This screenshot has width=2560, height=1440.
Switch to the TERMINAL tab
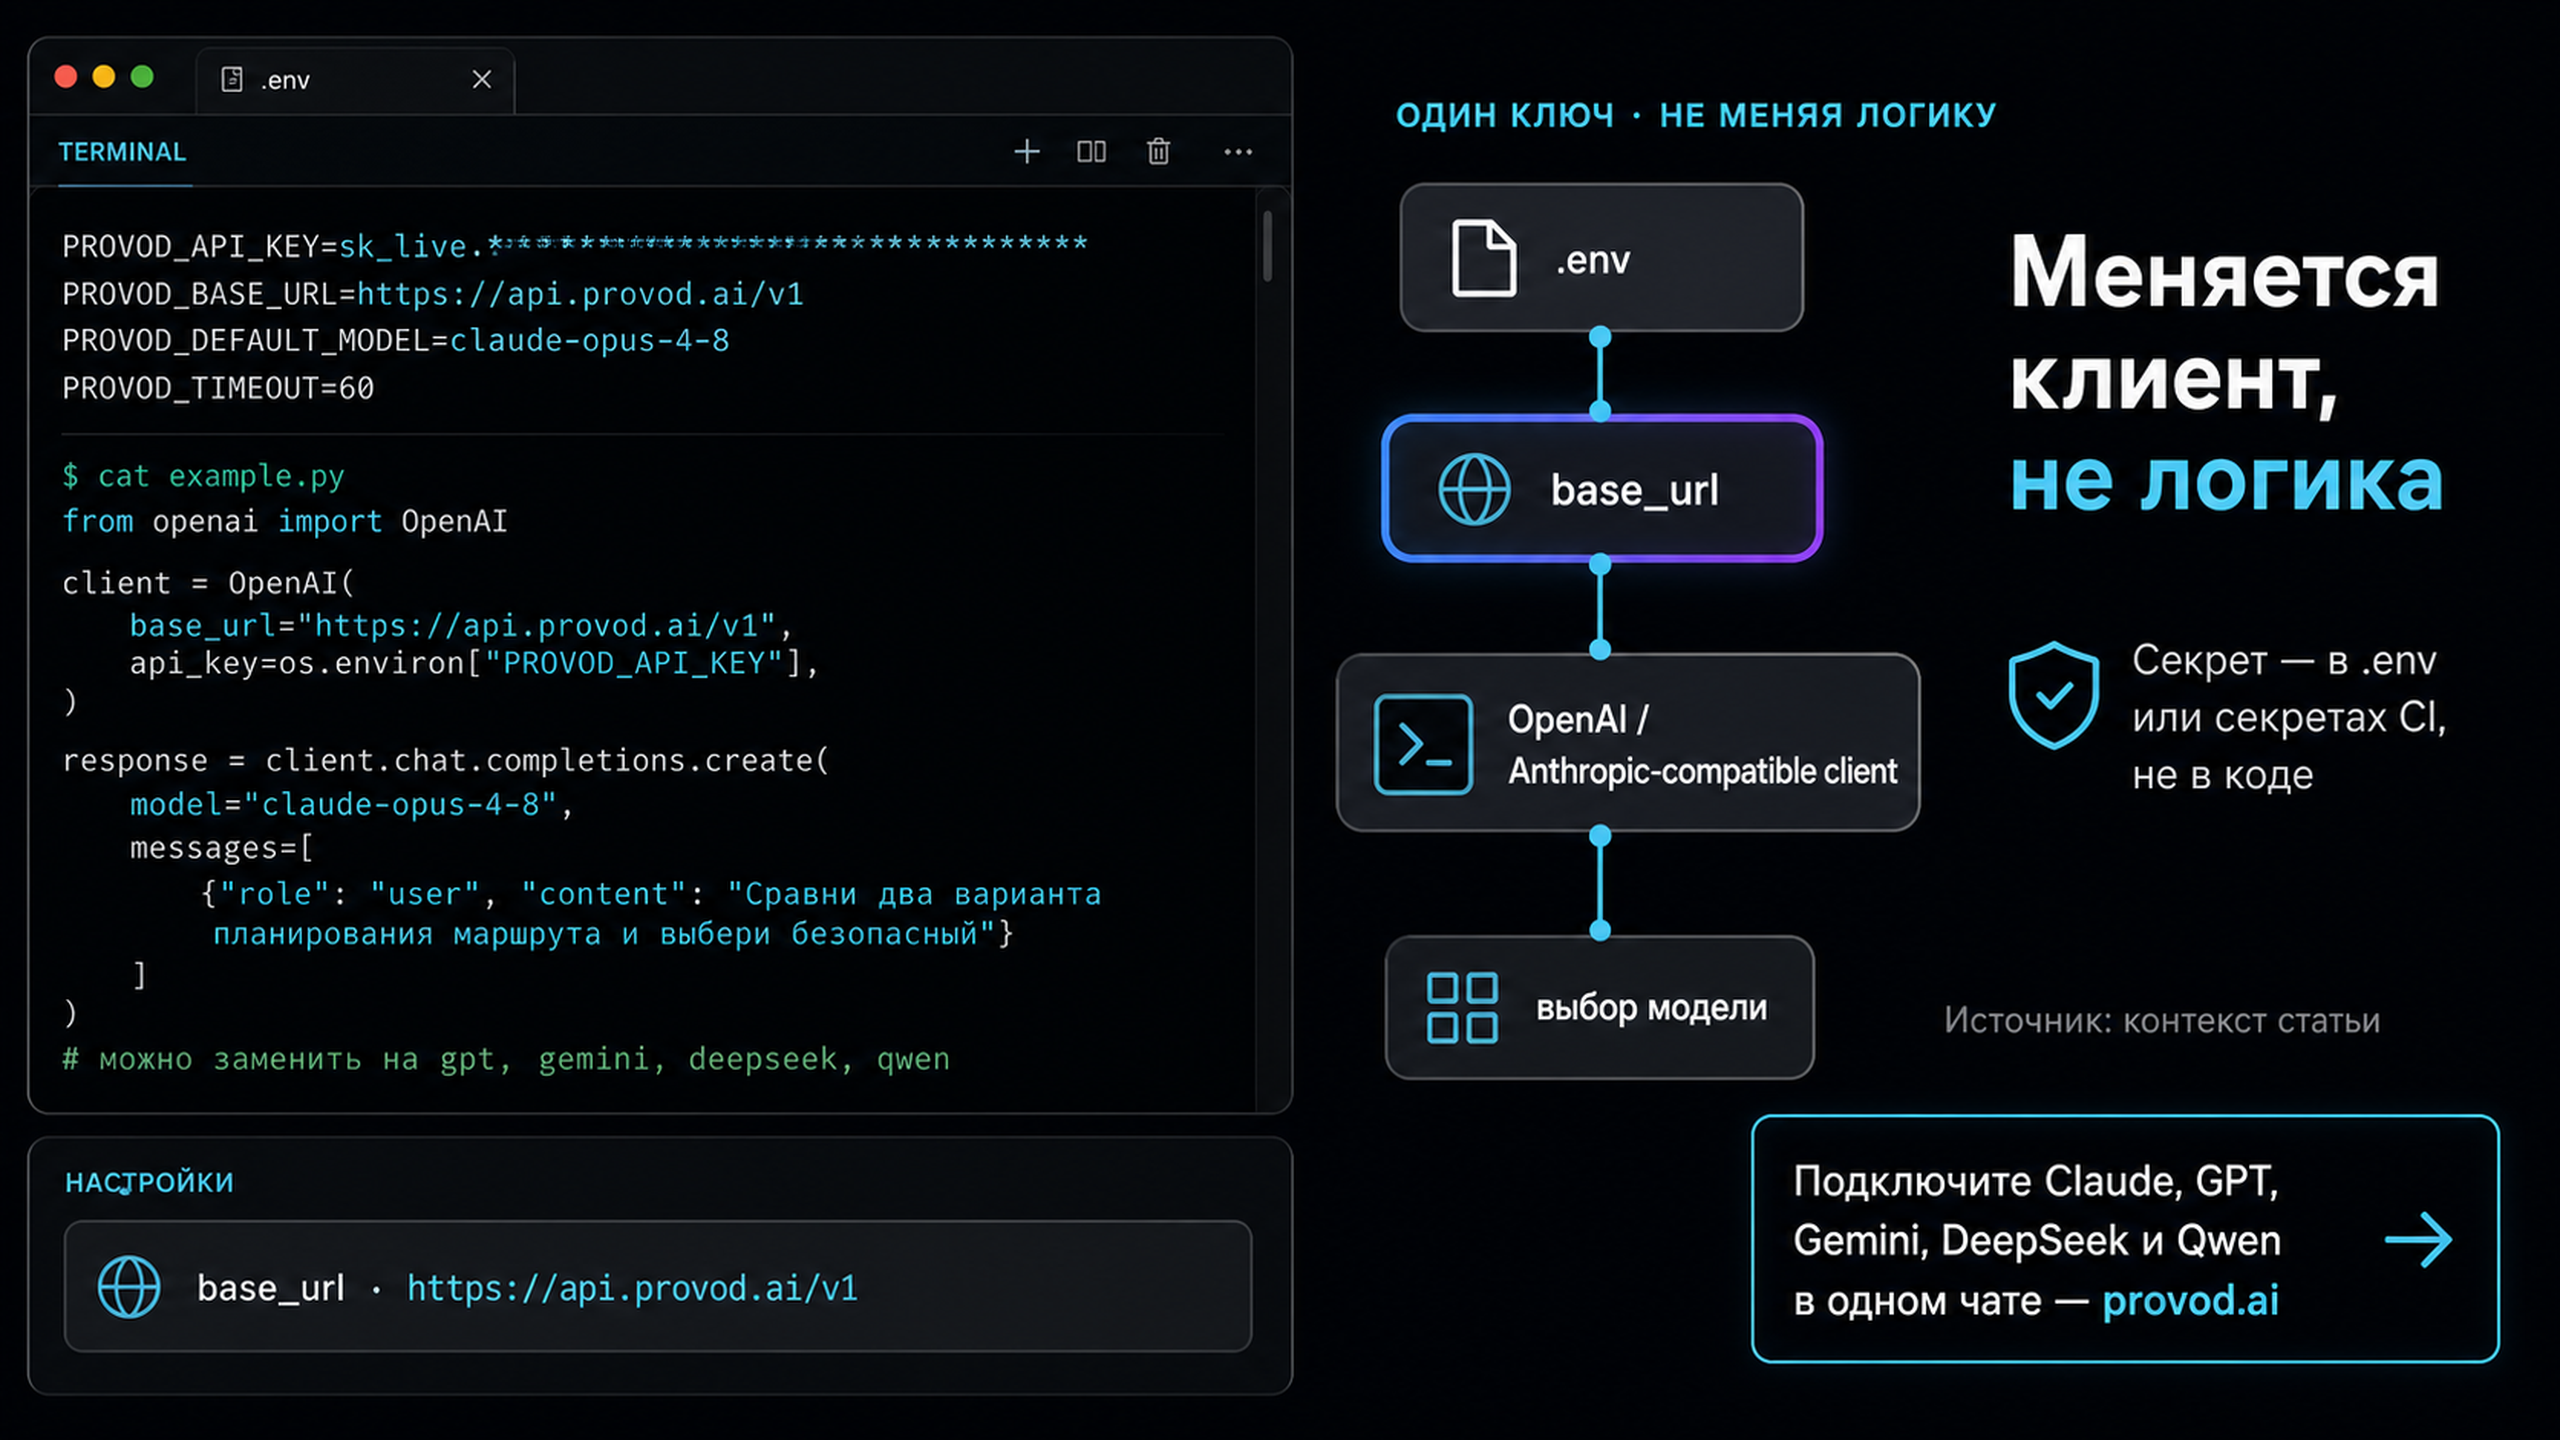pos(122,152)
